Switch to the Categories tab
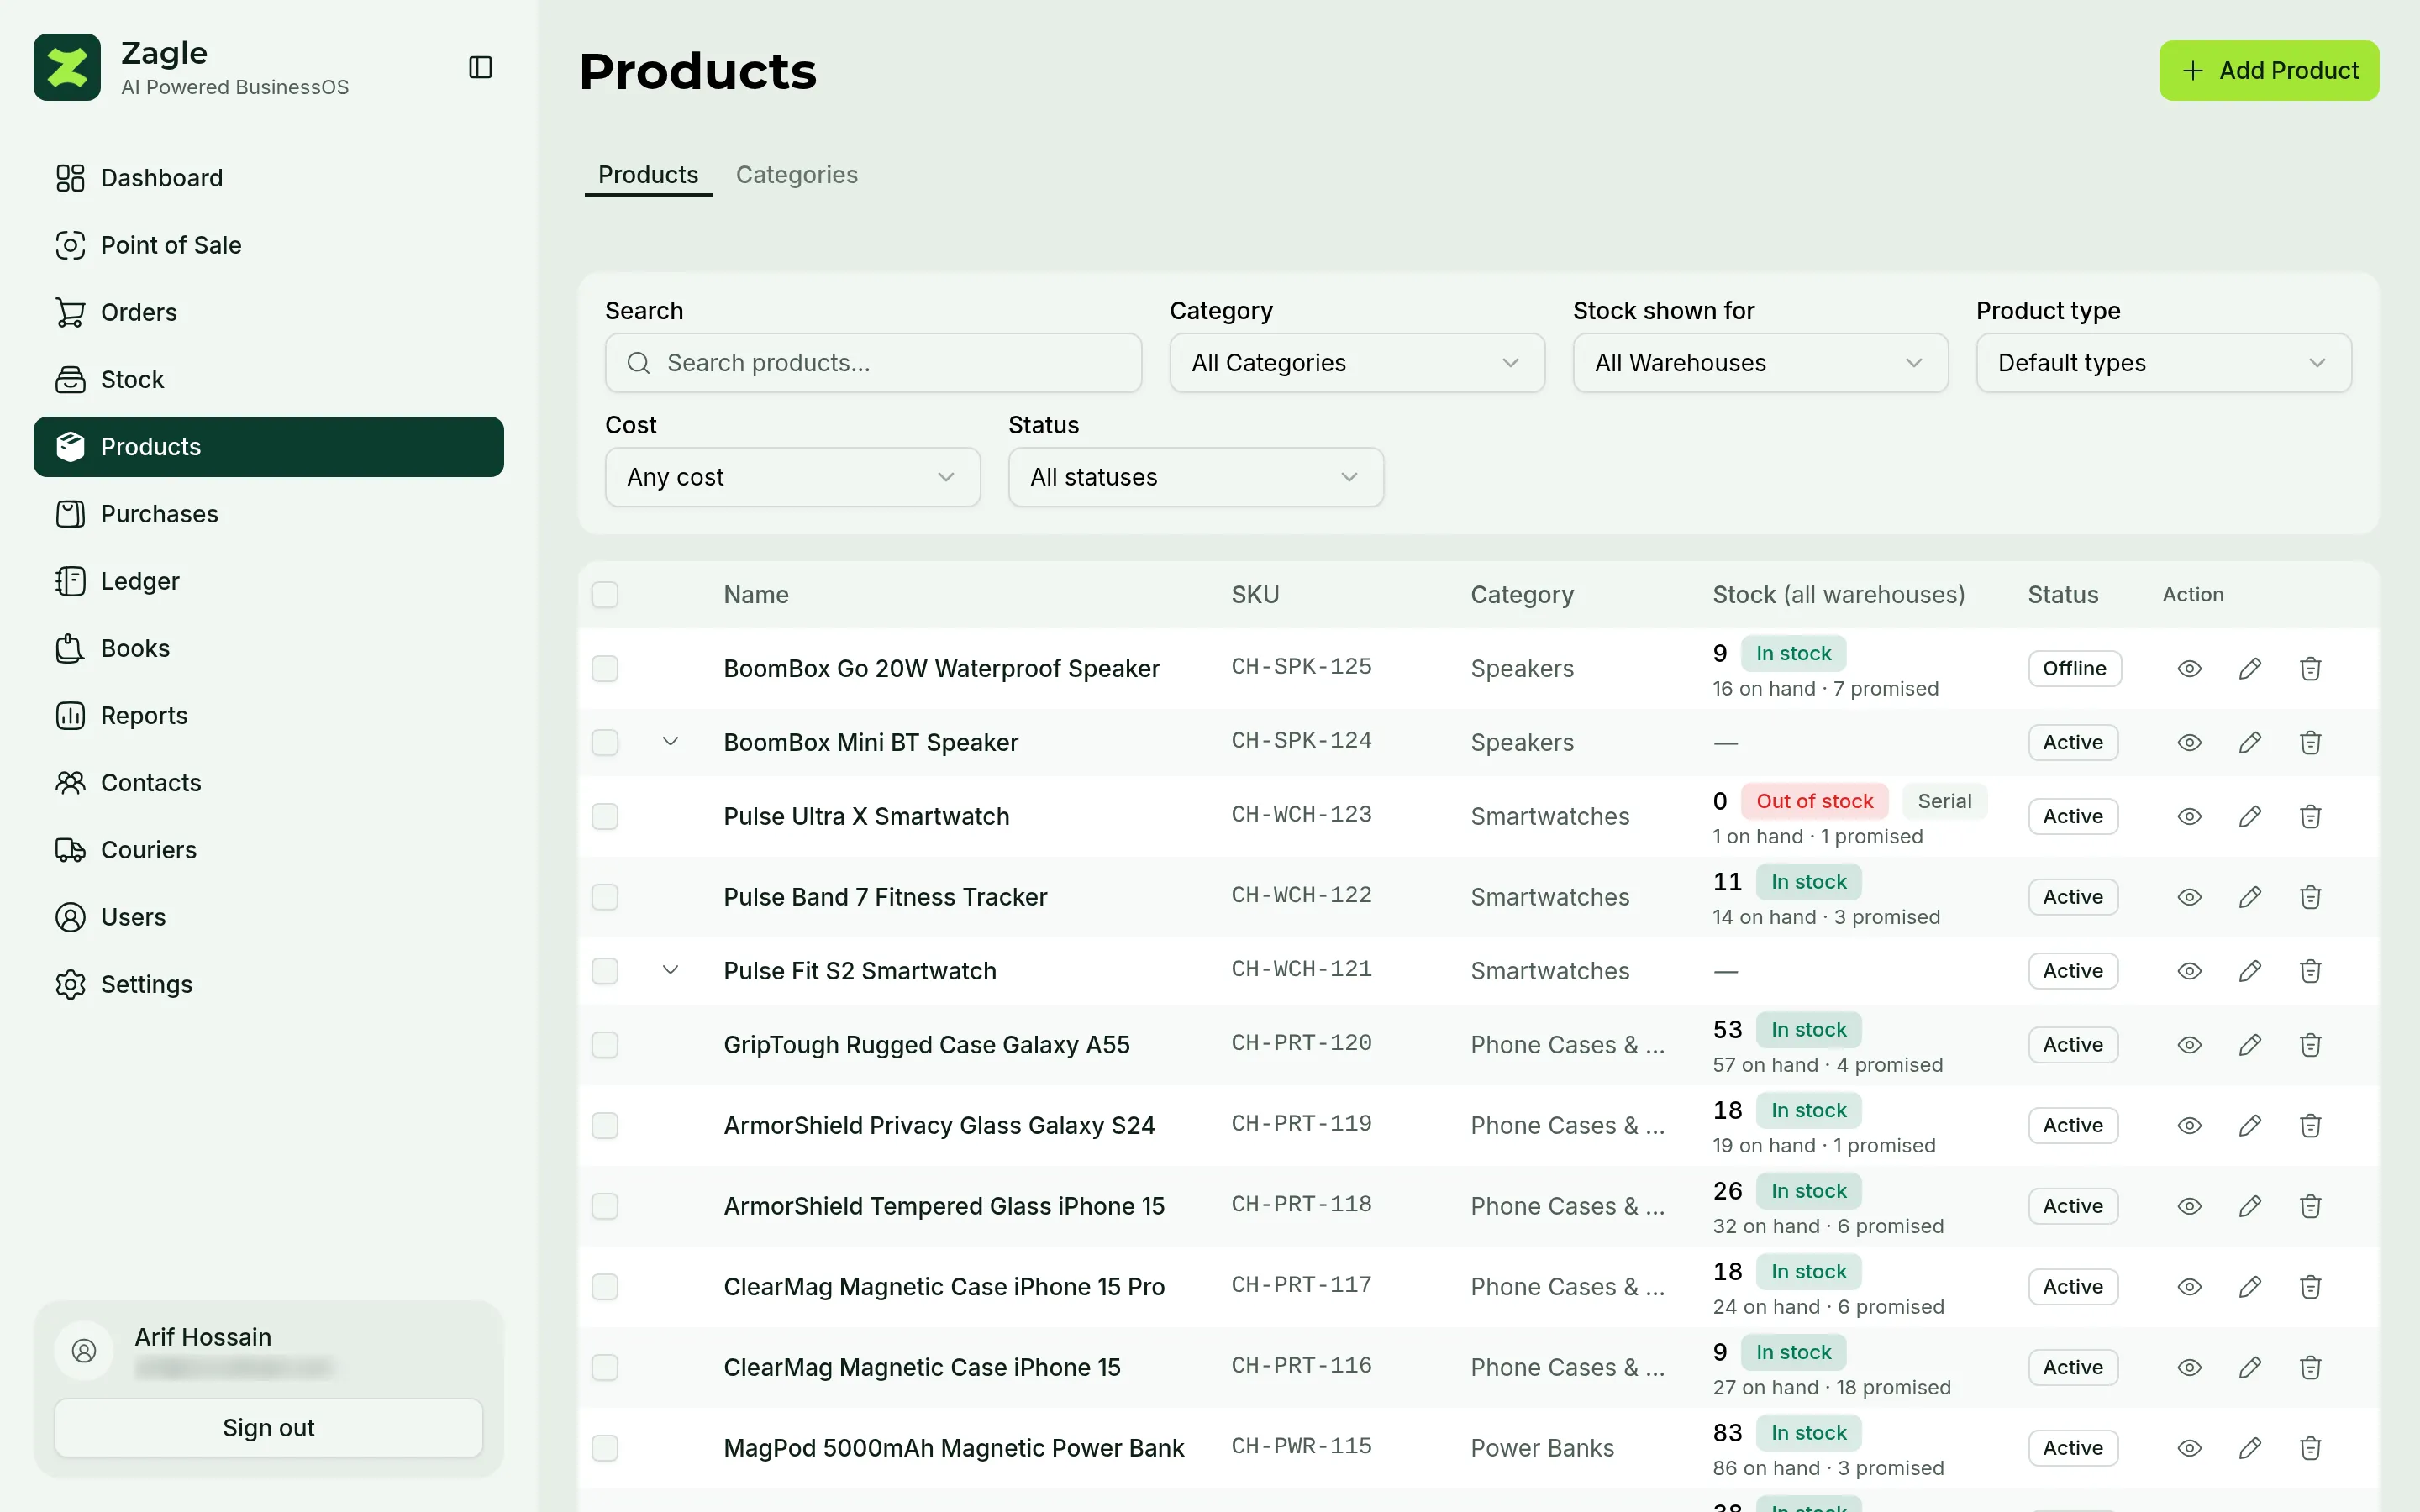The height and width of the screenshot is (1512, 2420). (x=796, y=175)
